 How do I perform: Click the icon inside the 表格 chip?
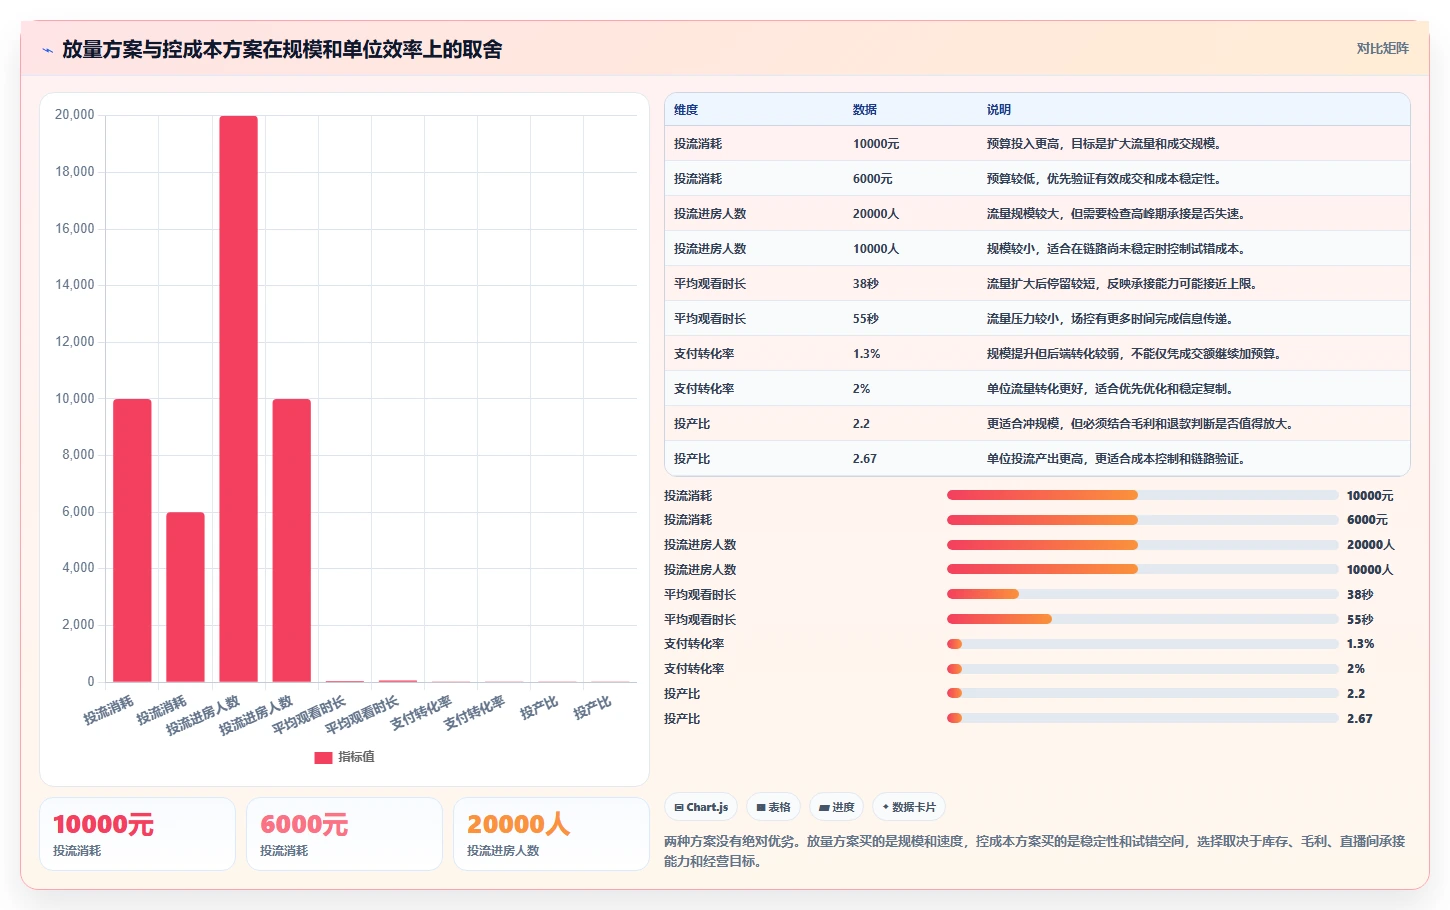coord(761,807)
